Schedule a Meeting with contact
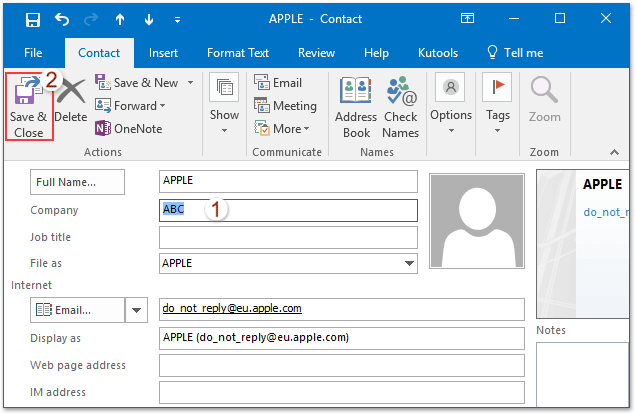Image resolution: width=636 pixels, height=415 pixels. click(286, 105)
